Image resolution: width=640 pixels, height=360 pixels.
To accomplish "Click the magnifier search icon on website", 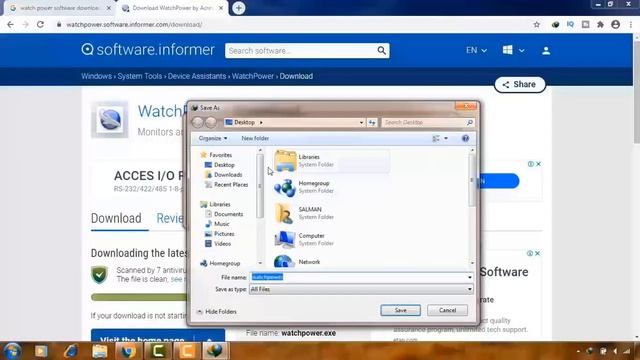I will pyautogui.click(x=382, y=51).
